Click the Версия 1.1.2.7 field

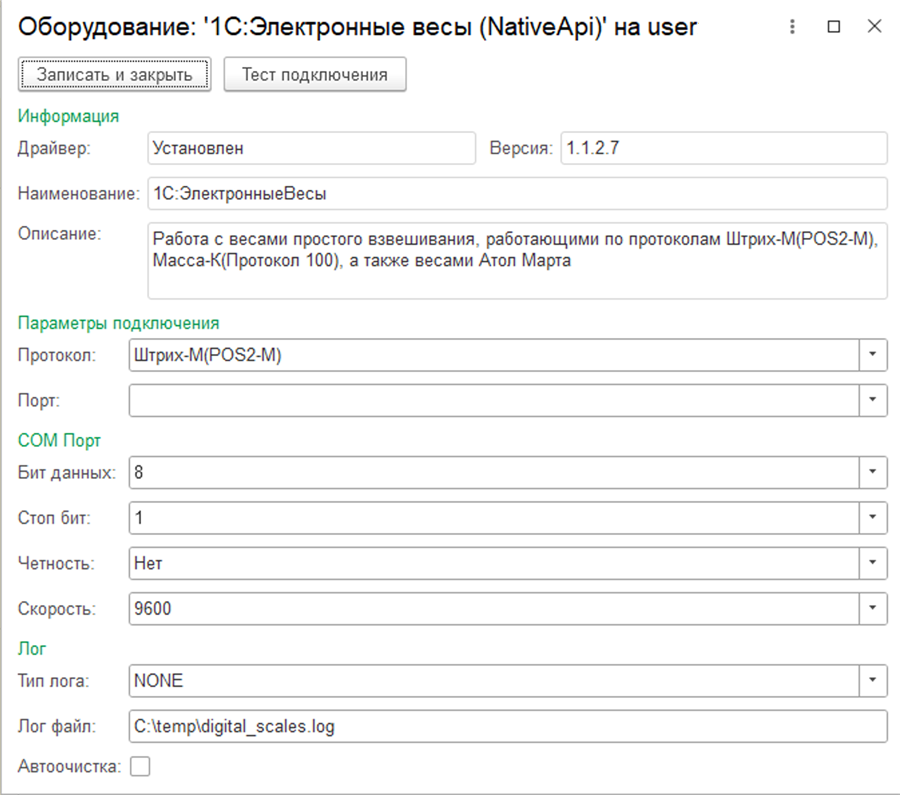pos(724,148)
